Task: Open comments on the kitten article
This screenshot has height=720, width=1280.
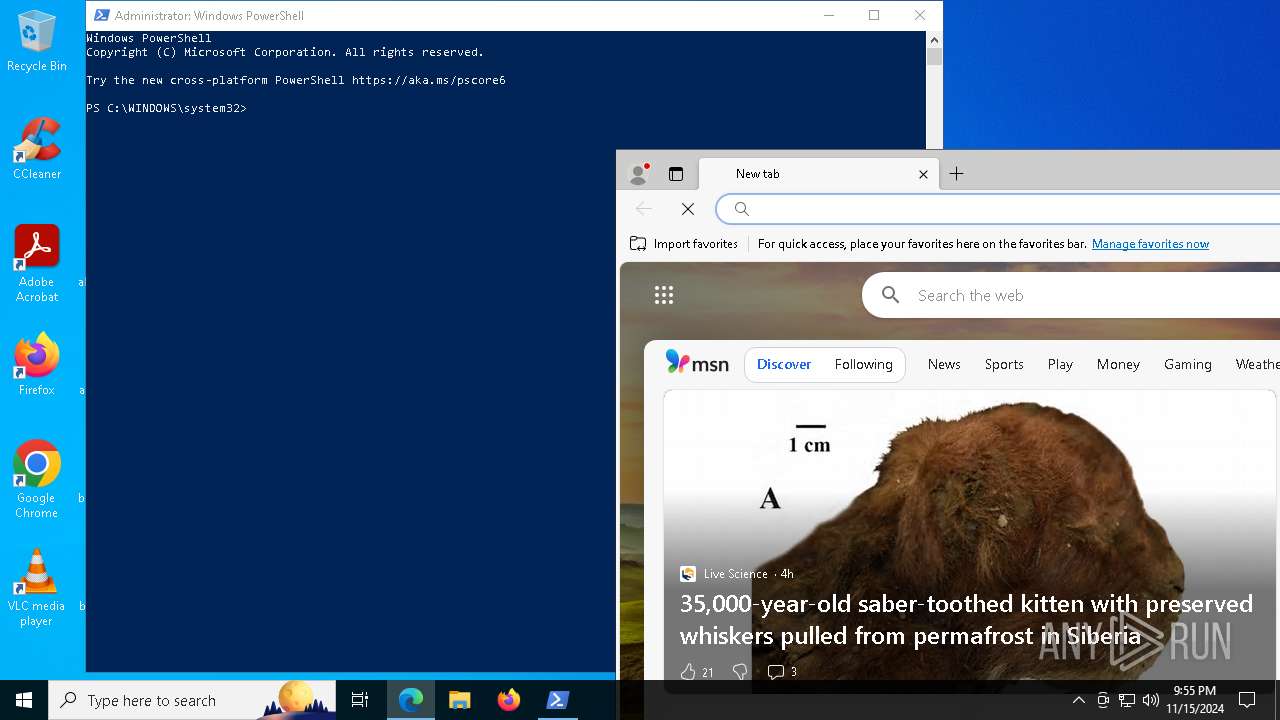Action: pyautogui.click(x=782, y=672)
